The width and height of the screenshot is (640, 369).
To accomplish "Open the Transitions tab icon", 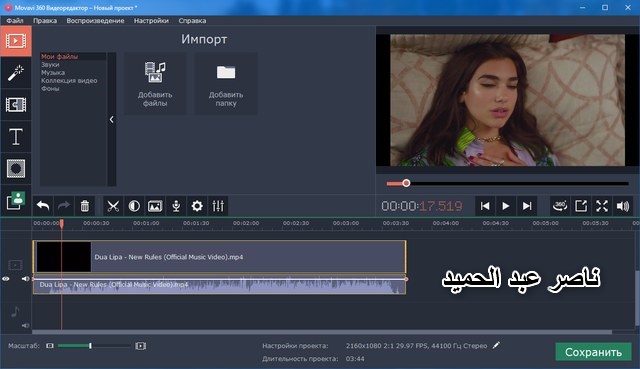I will (16, 105).
